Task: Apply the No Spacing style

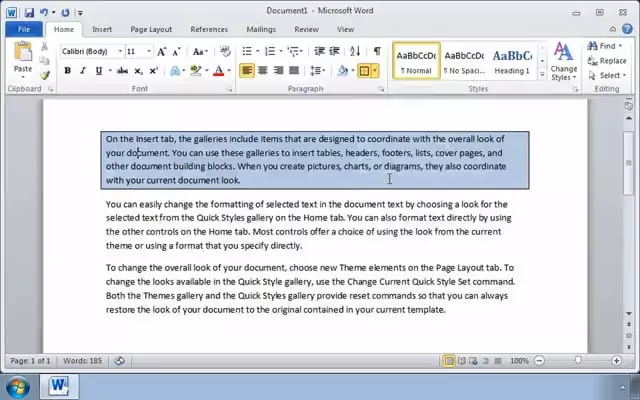Action: click(x=464, y=61)
